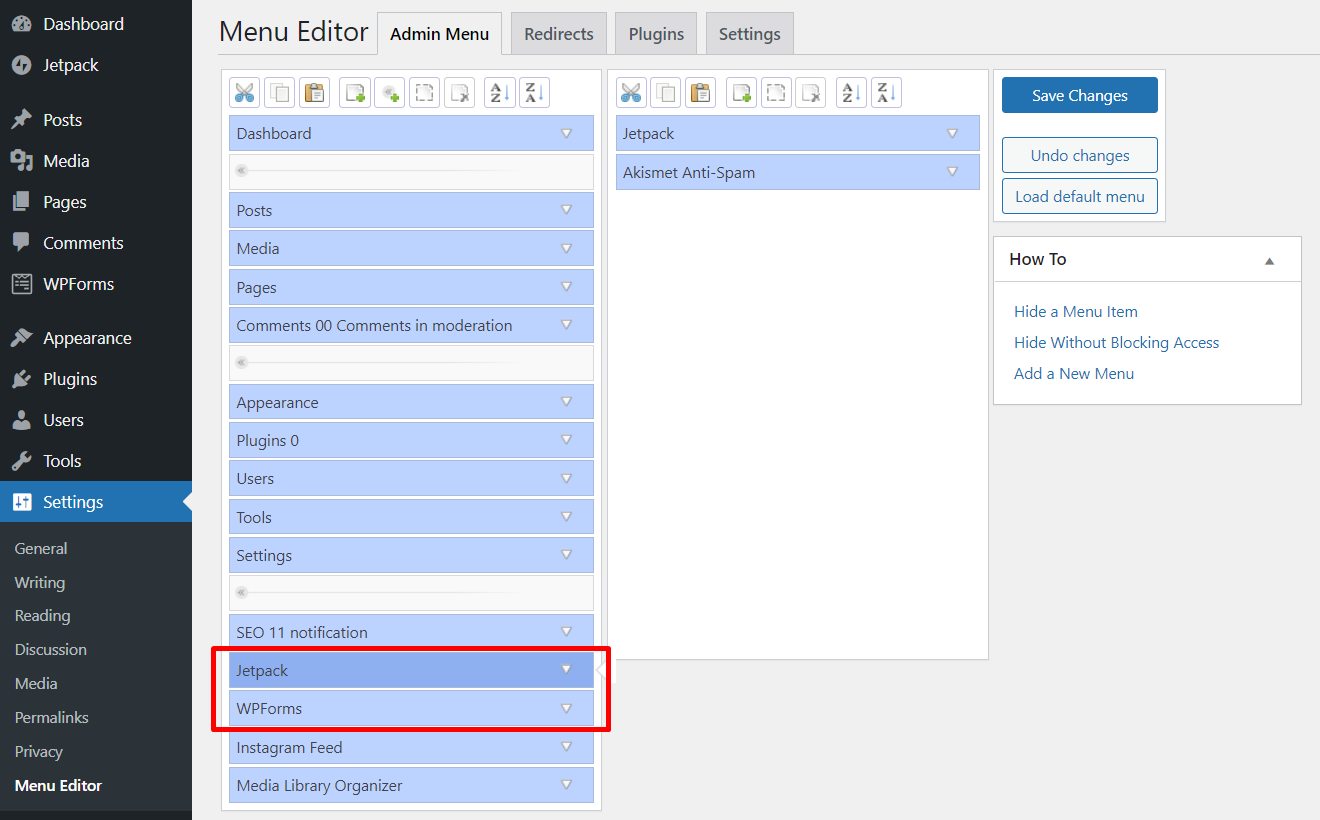The height and width of the screenshot is (820, 1320).
Task: Click the WPForms icon in the WordPress sidebar
Action: [22, 284]
